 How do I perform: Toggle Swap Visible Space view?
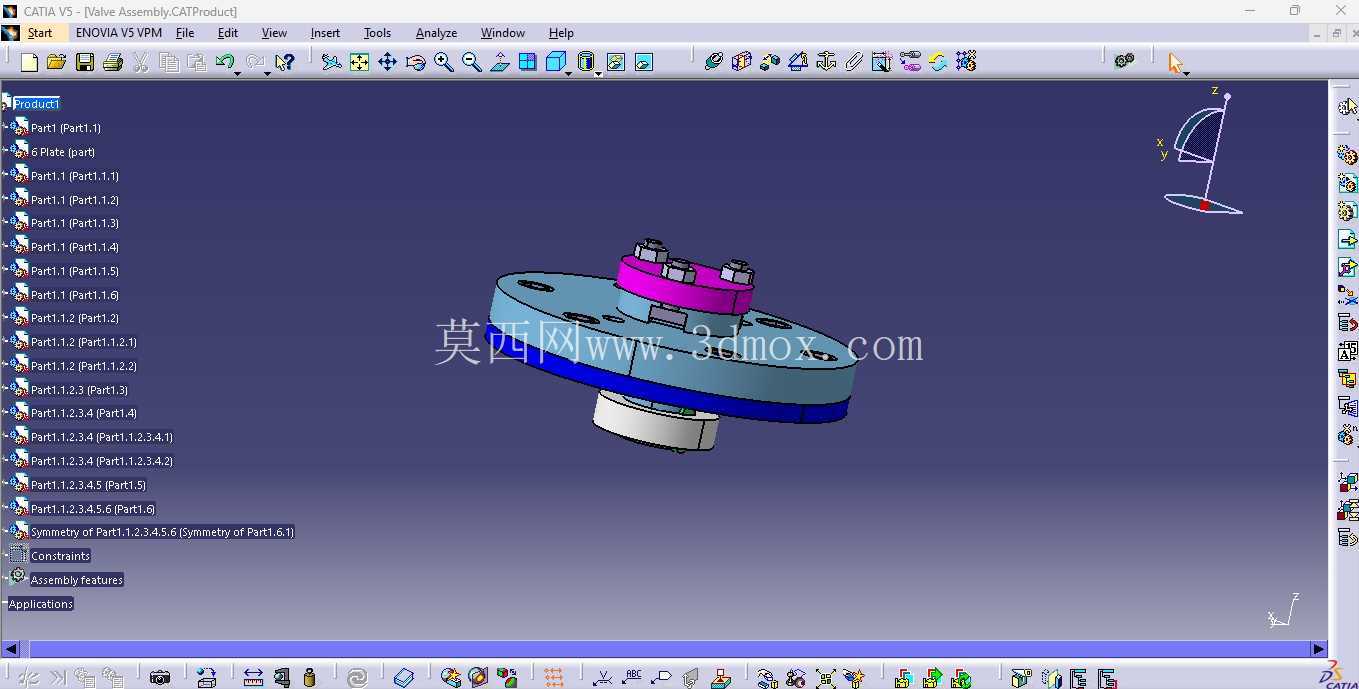[644, 62]
